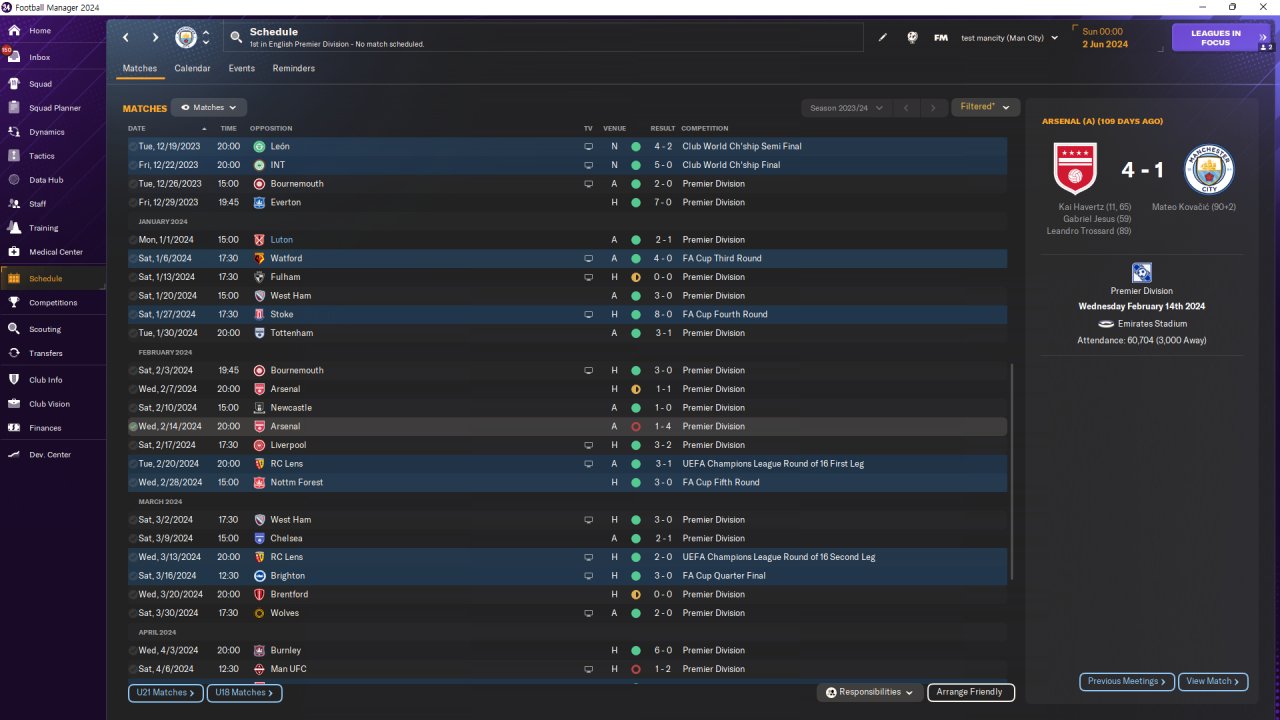Screen dimensions: 1280x720
Task: Click the View Match button
Action: (1214, 682)
